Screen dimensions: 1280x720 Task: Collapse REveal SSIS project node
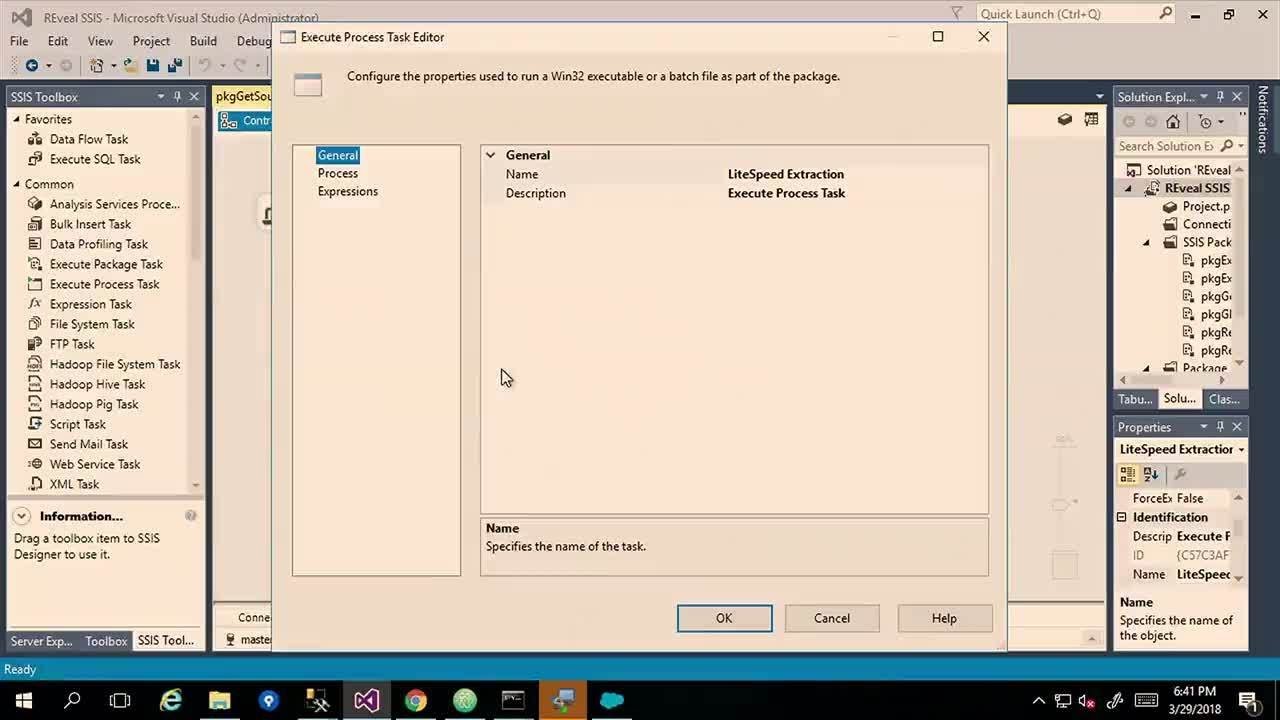(1129, 188)
